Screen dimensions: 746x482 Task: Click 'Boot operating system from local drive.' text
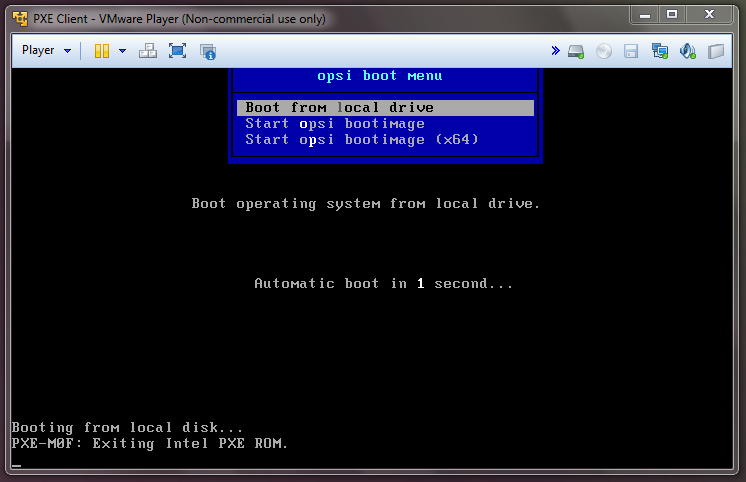tap(365, 204)
